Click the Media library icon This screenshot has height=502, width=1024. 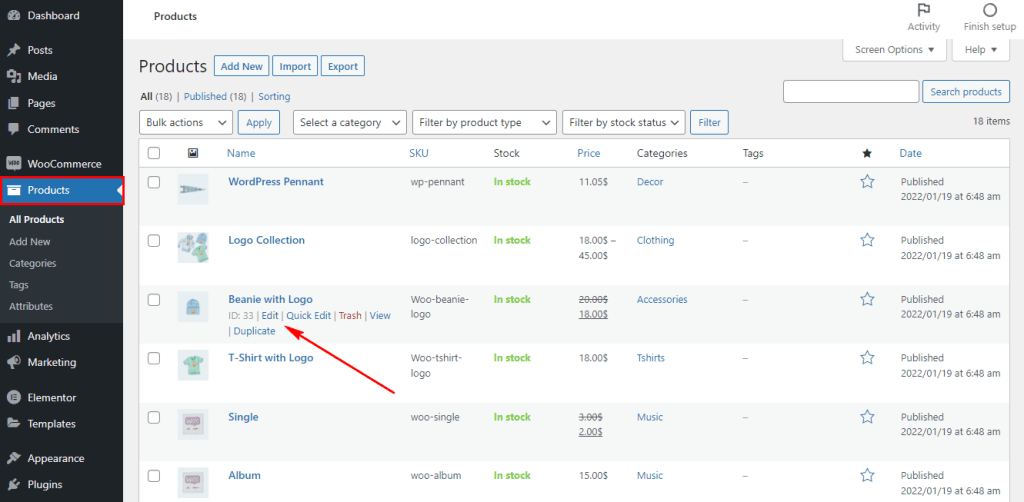(13, 76)
